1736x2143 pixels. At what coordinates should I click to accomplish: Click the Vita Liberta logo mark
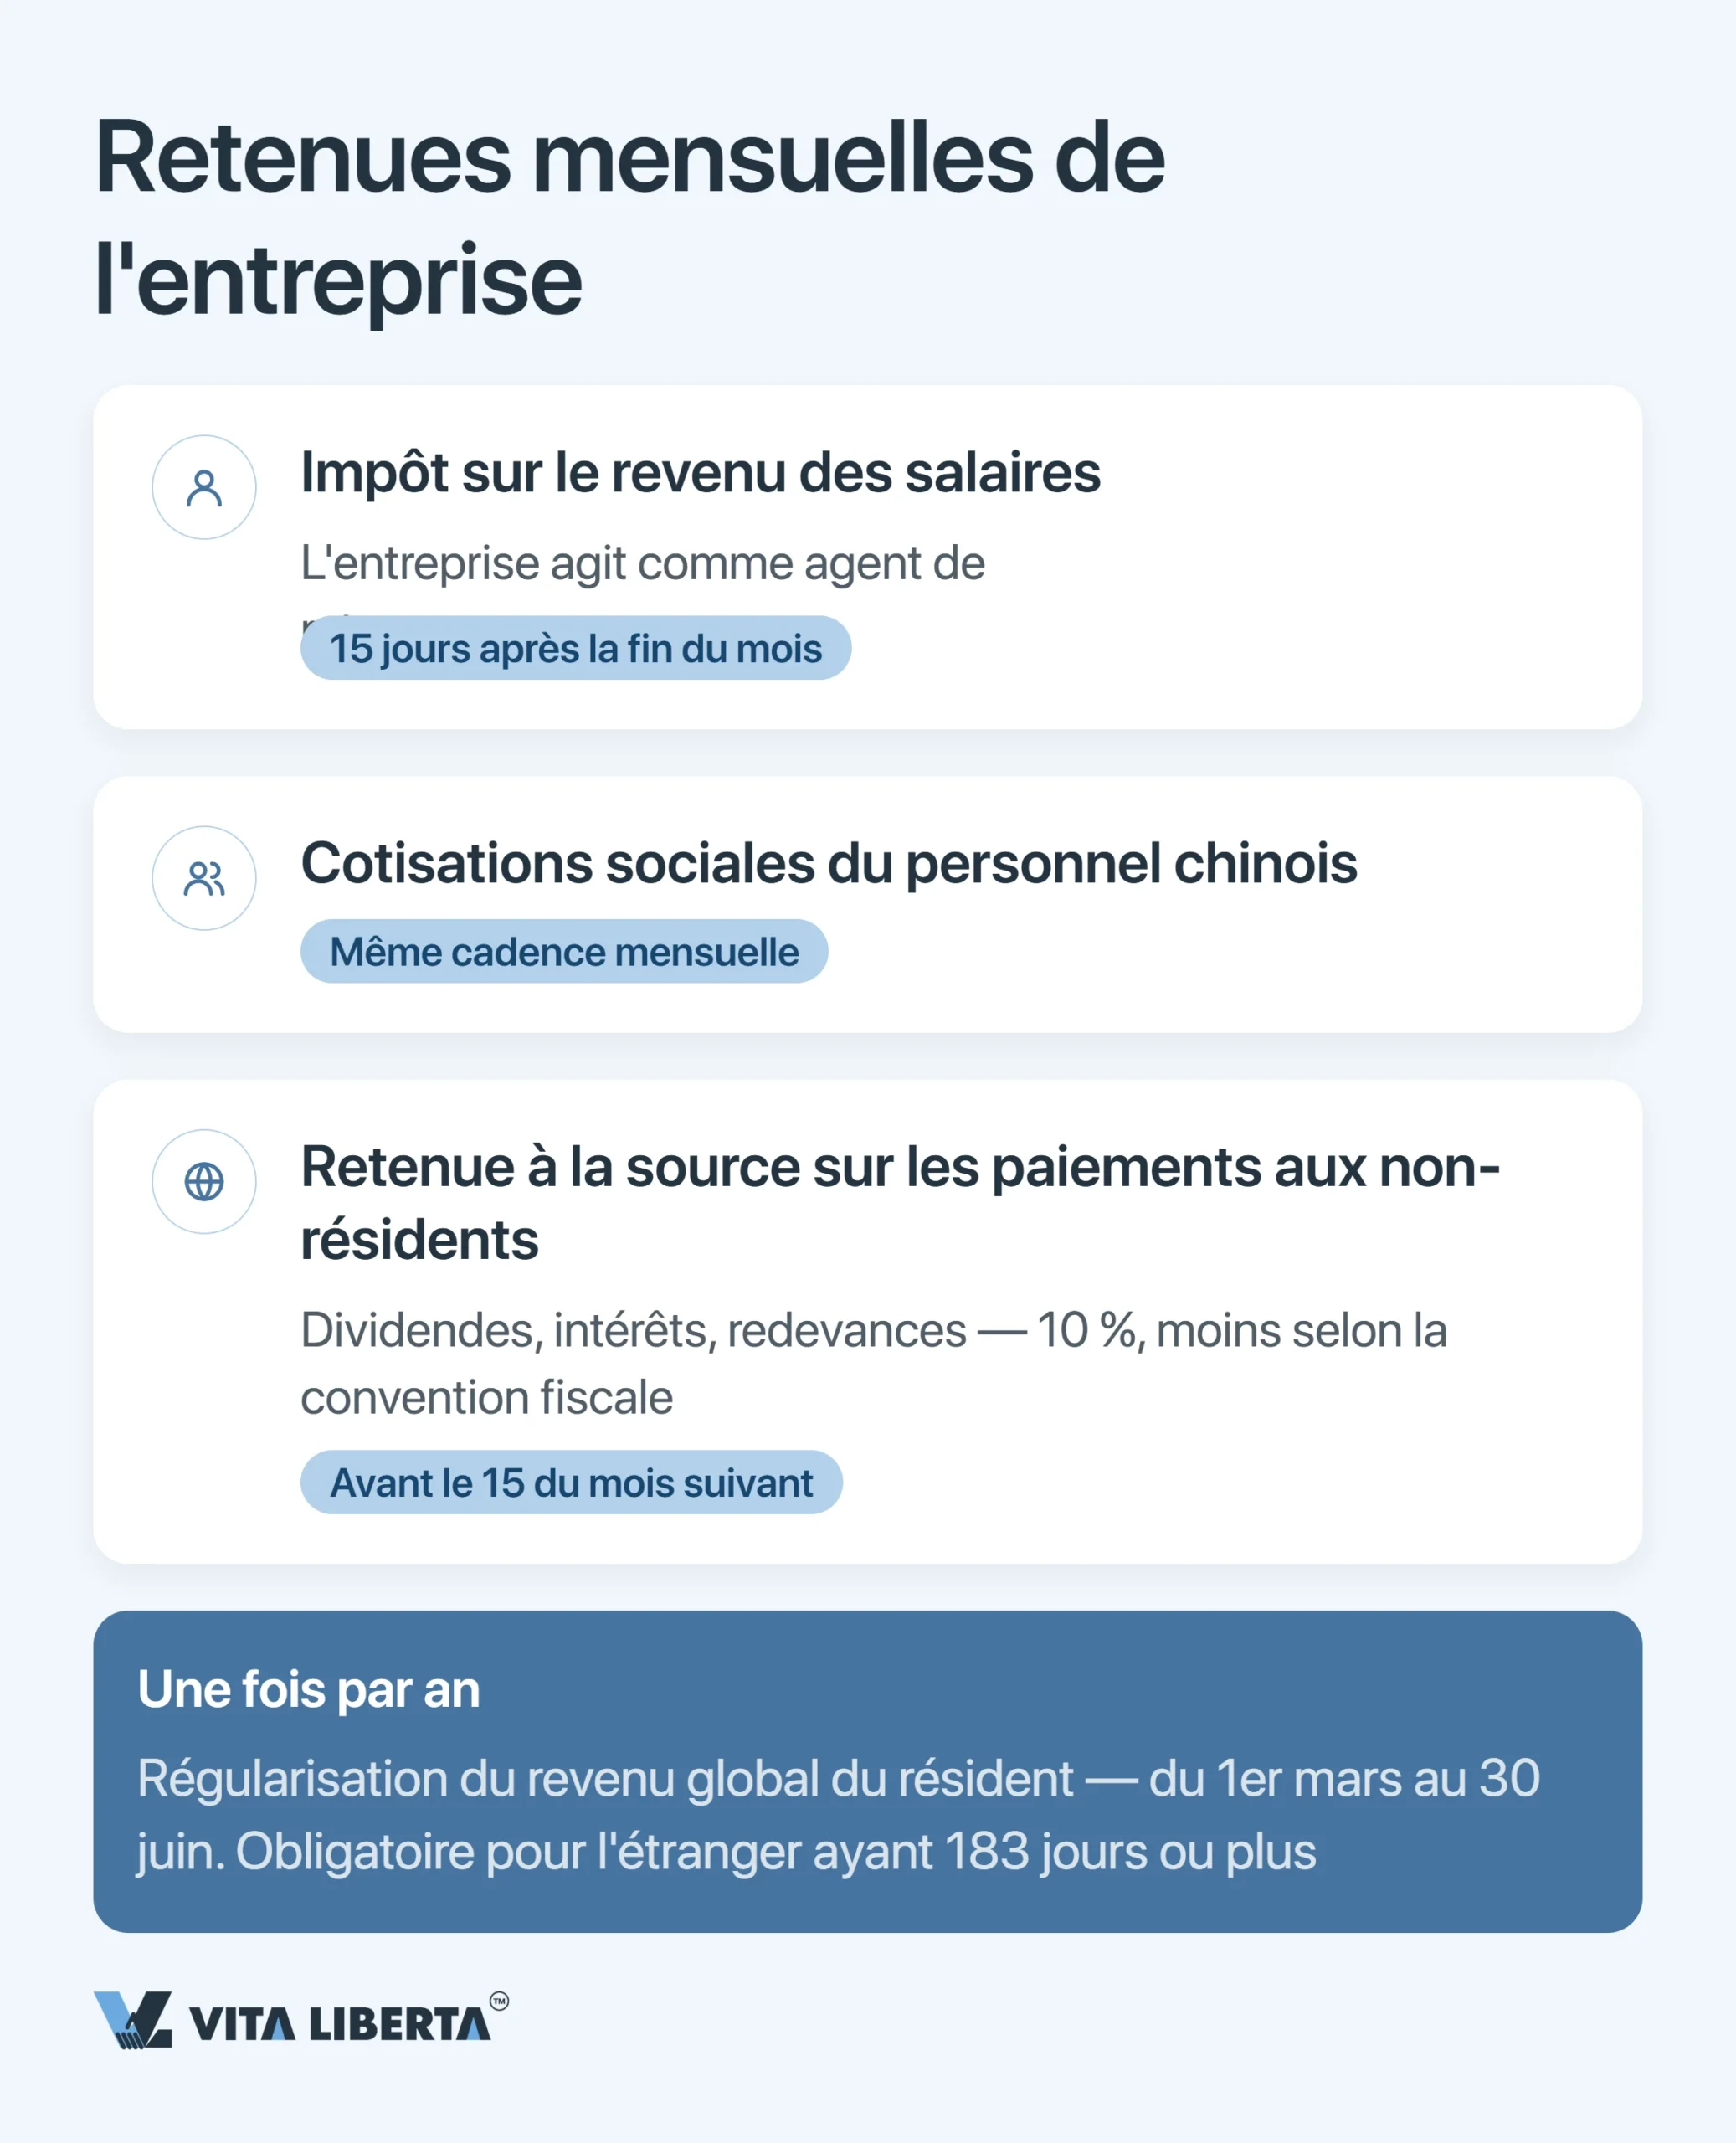pyautogui.click(x=133, y=2020)
